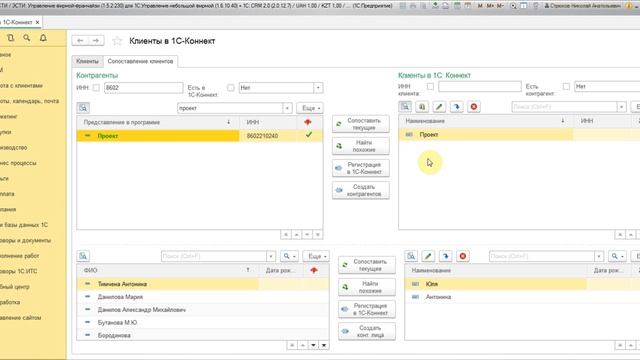Open the search dropdown arrow above the Наименование/ИНН table

pyautogui.click(x=621, y=107)
